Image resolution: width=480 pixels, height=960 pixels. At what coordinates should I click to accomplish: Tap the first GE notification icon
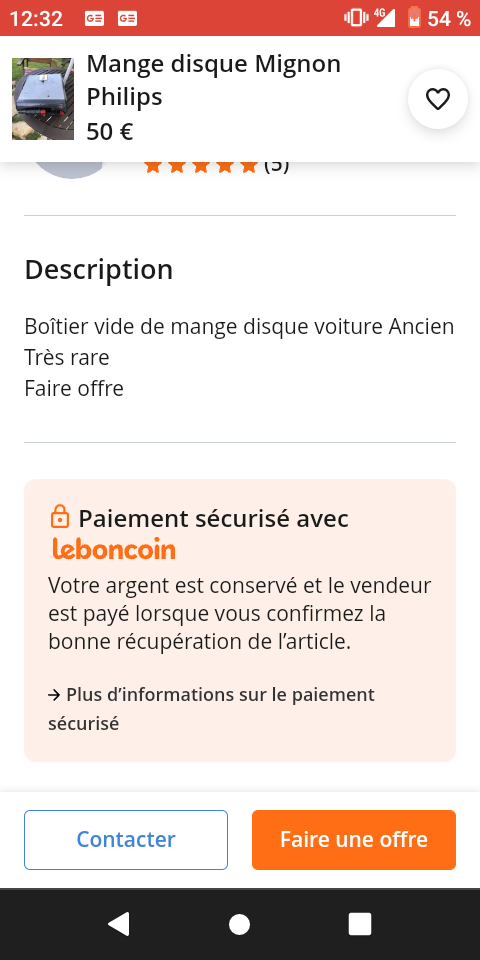tap(94, 19)
